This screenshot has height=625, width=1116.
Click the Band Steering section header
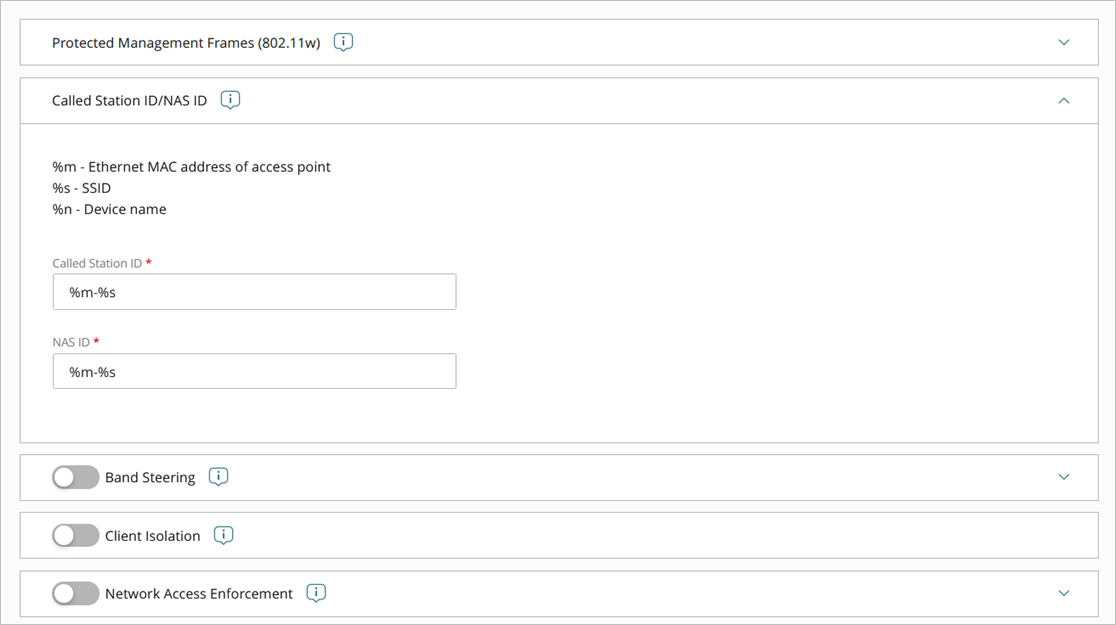pyautogui.click(x=150, y=477)
